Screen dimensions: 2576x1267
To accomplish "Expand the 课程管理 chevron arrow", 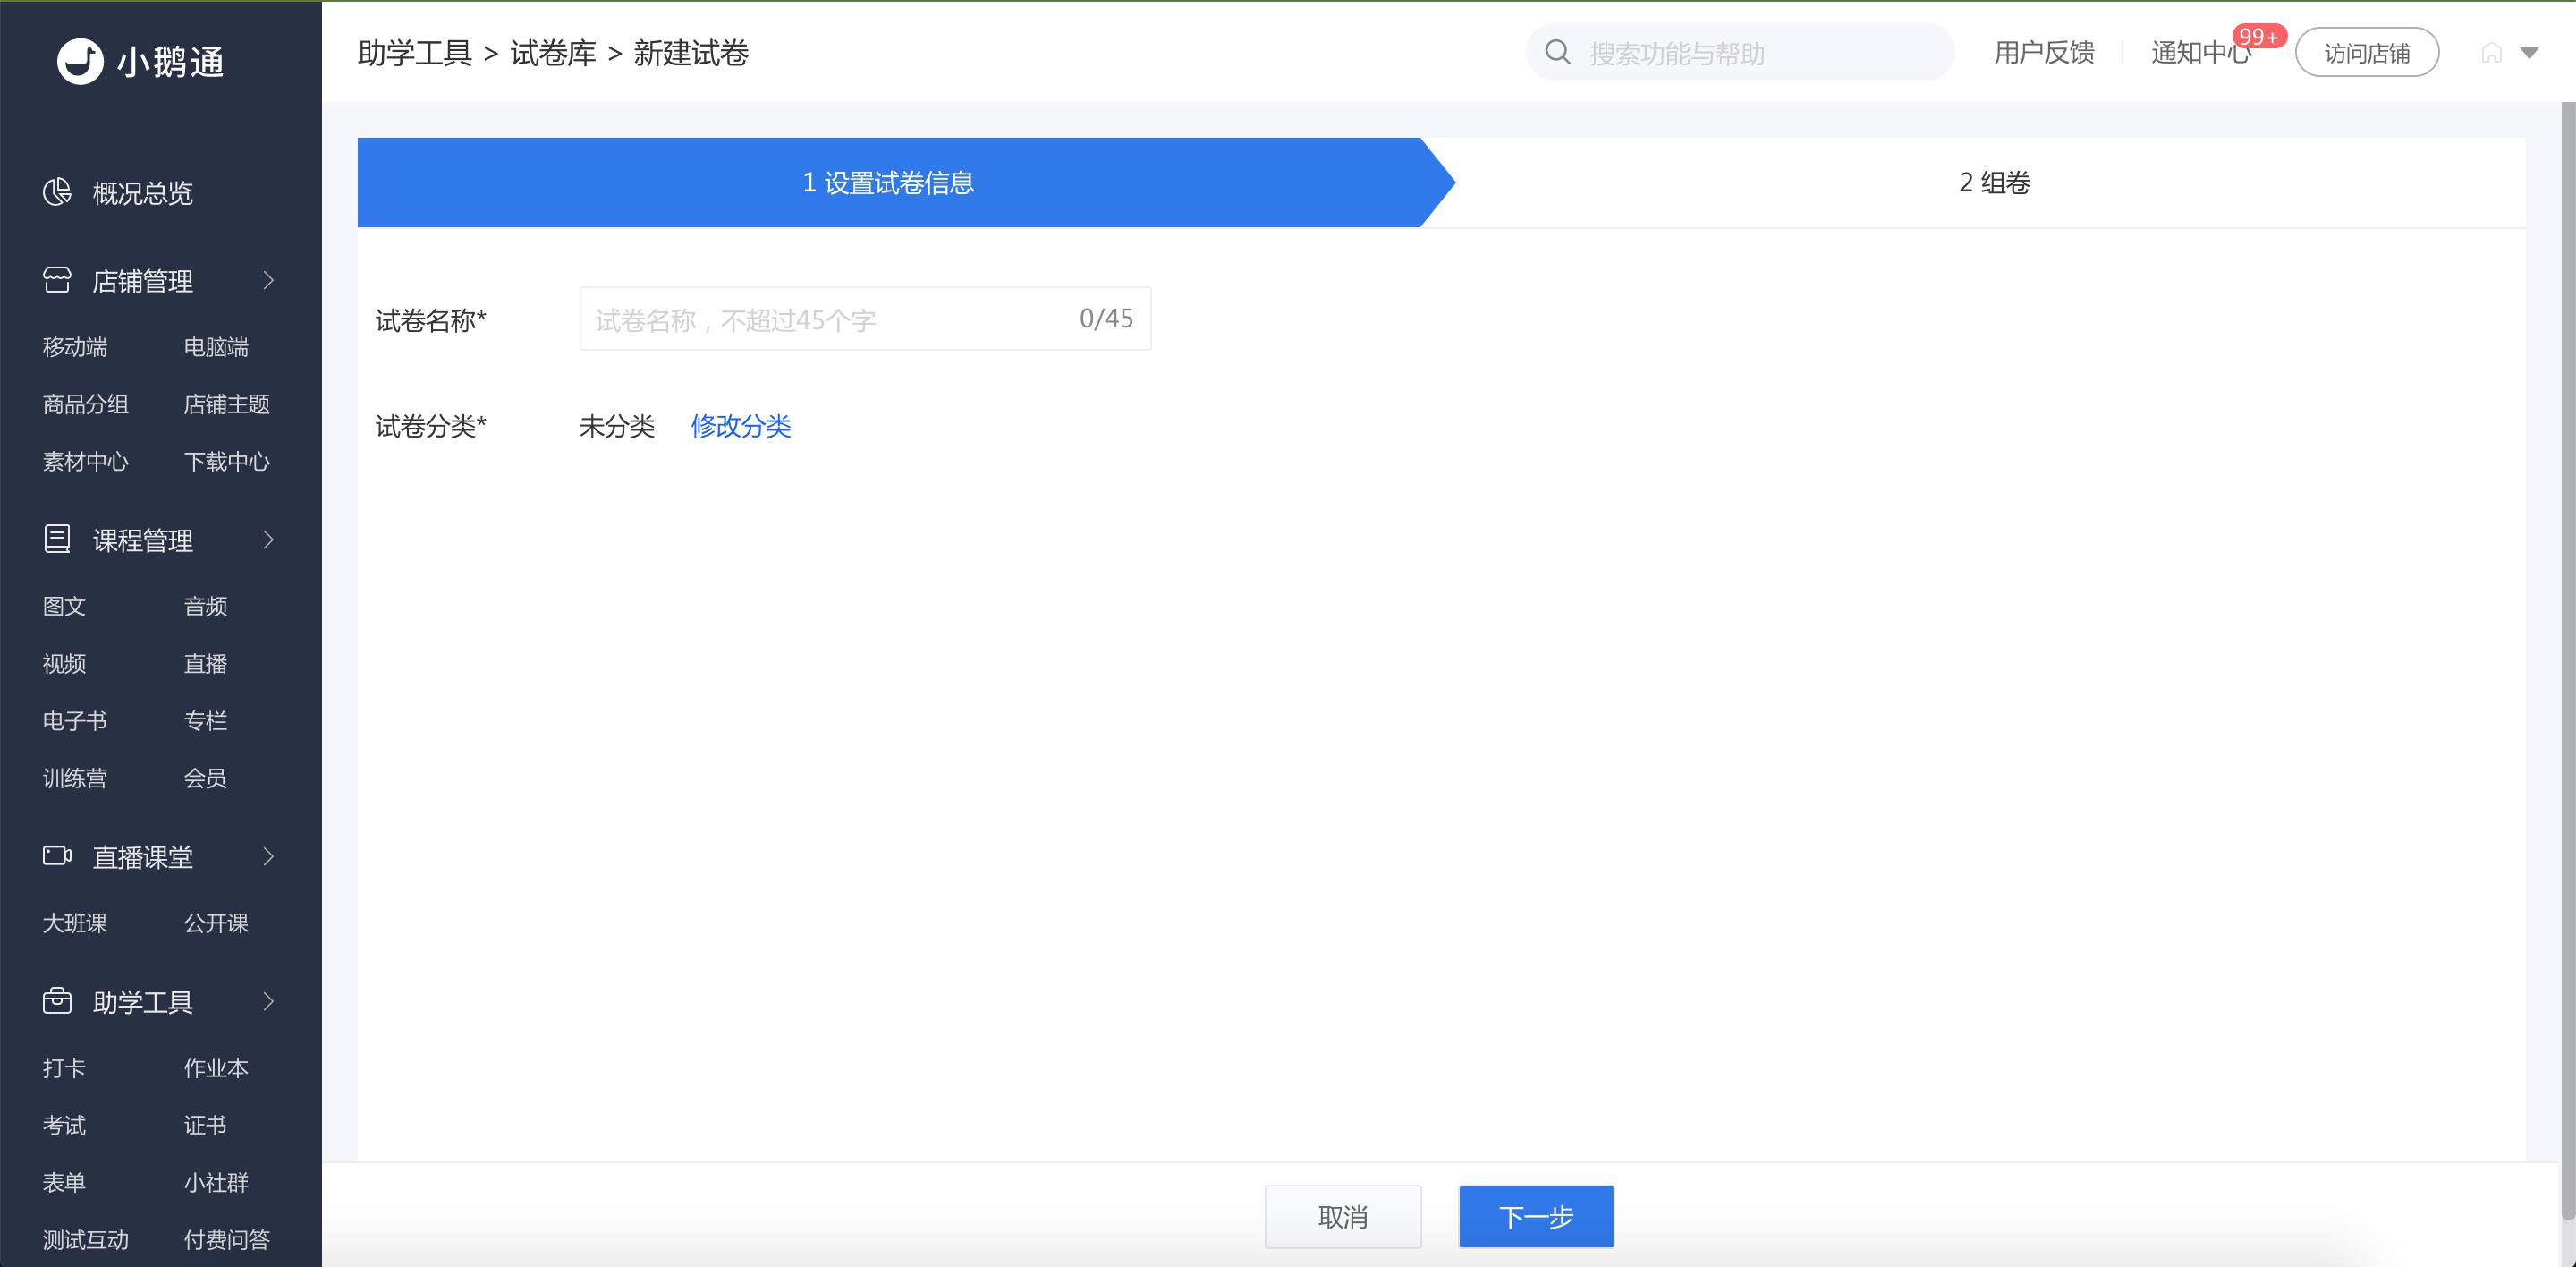I will click(x=268, y=540).
